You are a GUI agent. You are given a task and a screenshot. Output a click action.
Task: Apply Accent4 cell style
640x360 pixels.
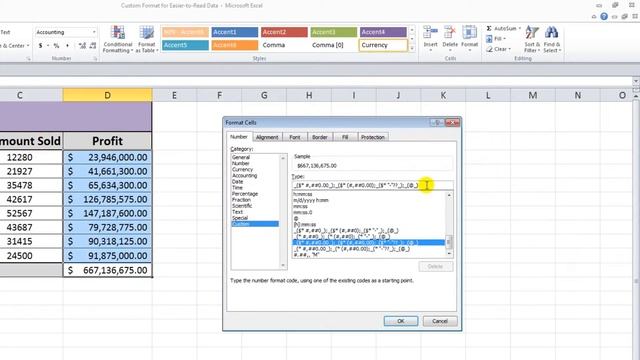383,32
